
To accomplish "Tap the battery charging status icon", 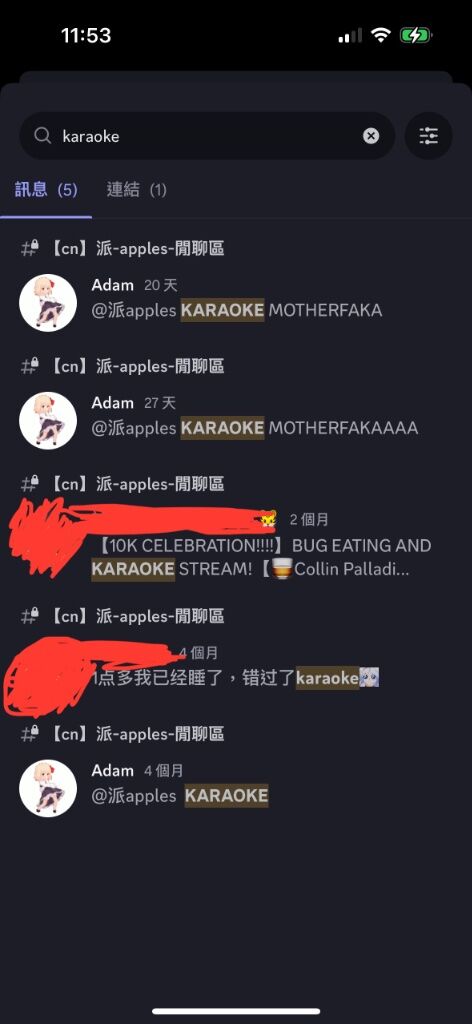I will click(x=416, y=35).
